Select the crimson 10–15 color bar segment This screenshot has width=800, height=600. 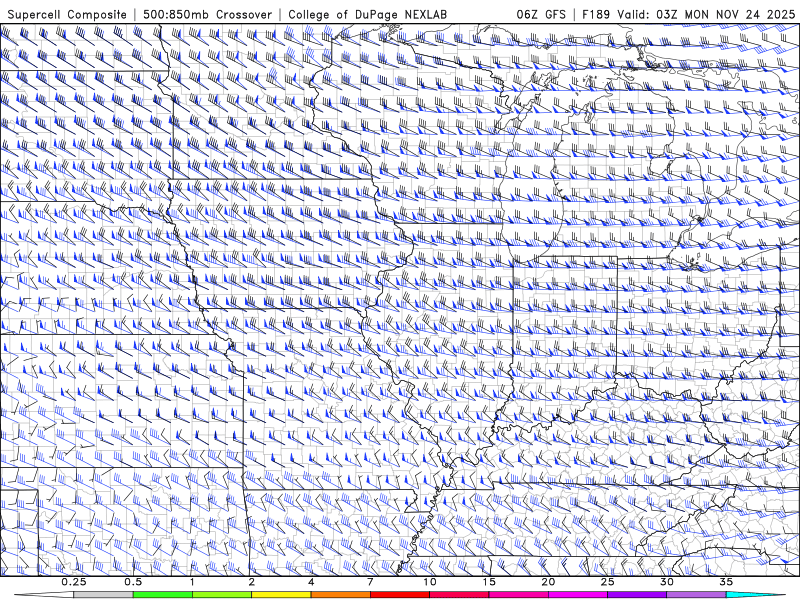pyautogui.click(x=459, y=595)
